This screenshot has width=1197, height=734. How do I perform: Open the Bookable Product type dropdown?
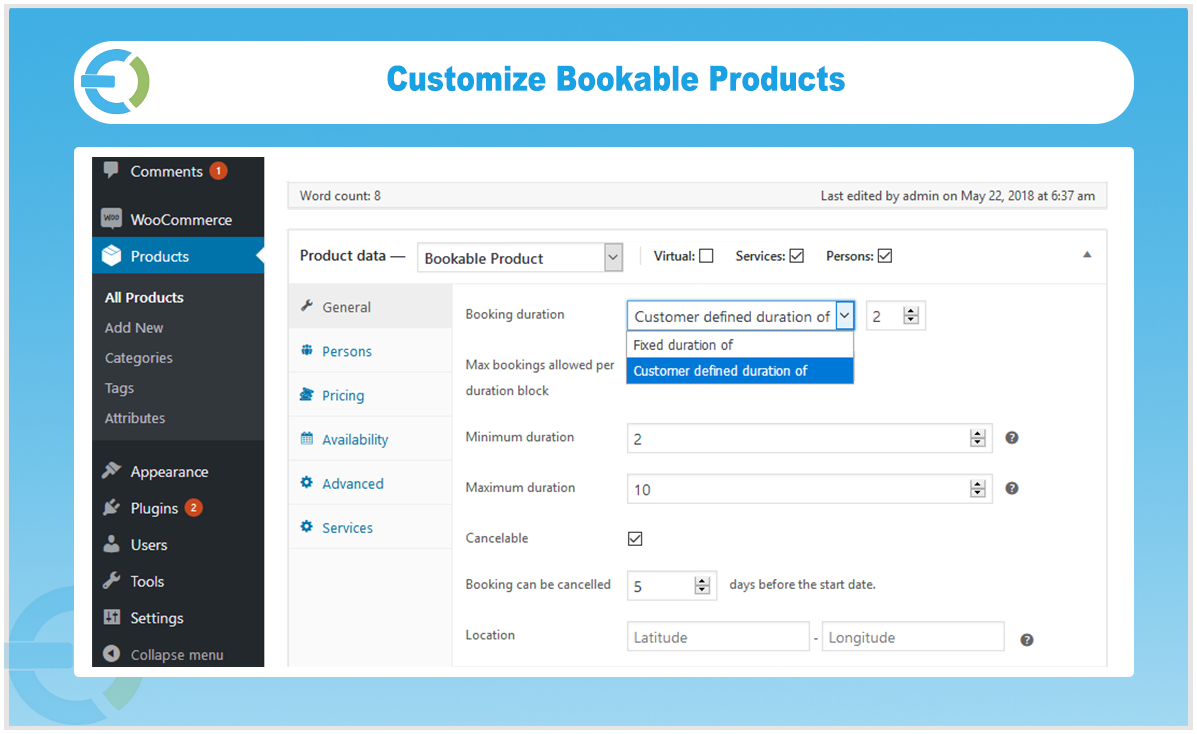520,258
